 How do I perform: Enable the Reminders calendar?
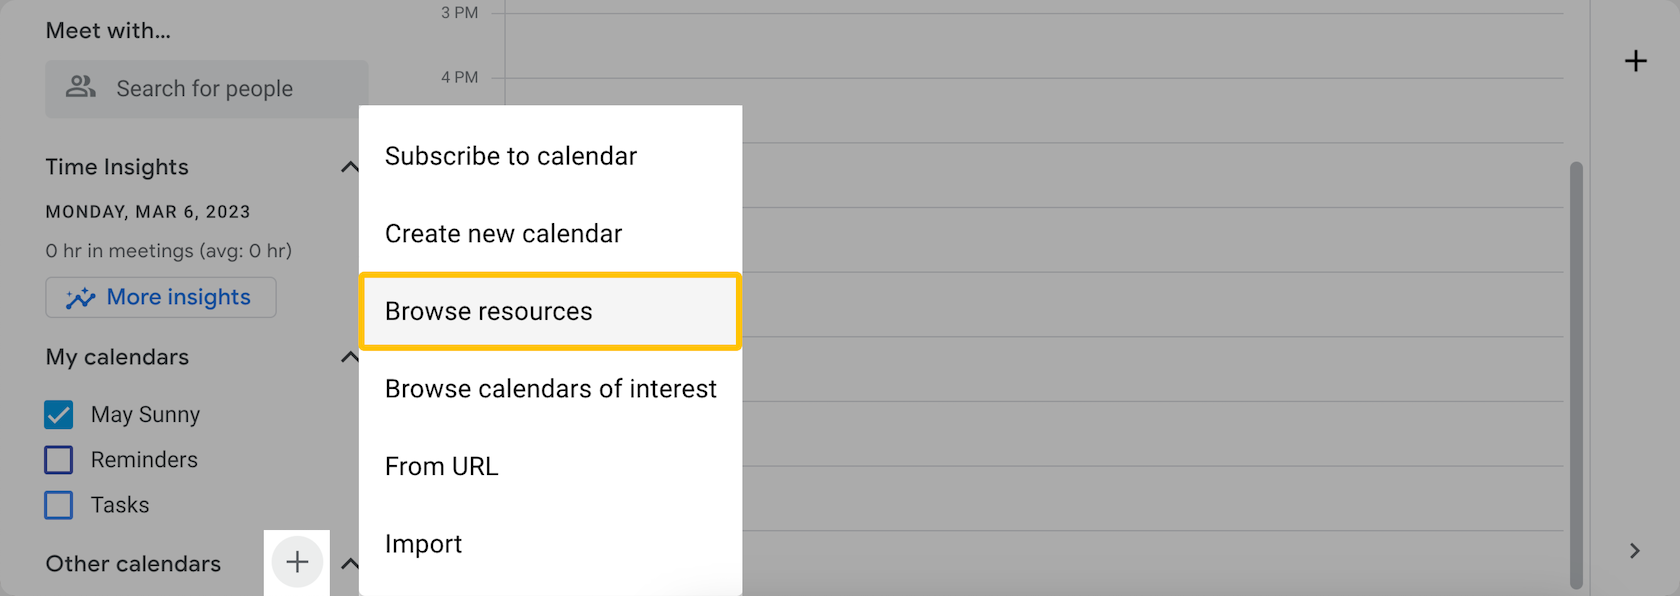point(58,459)
